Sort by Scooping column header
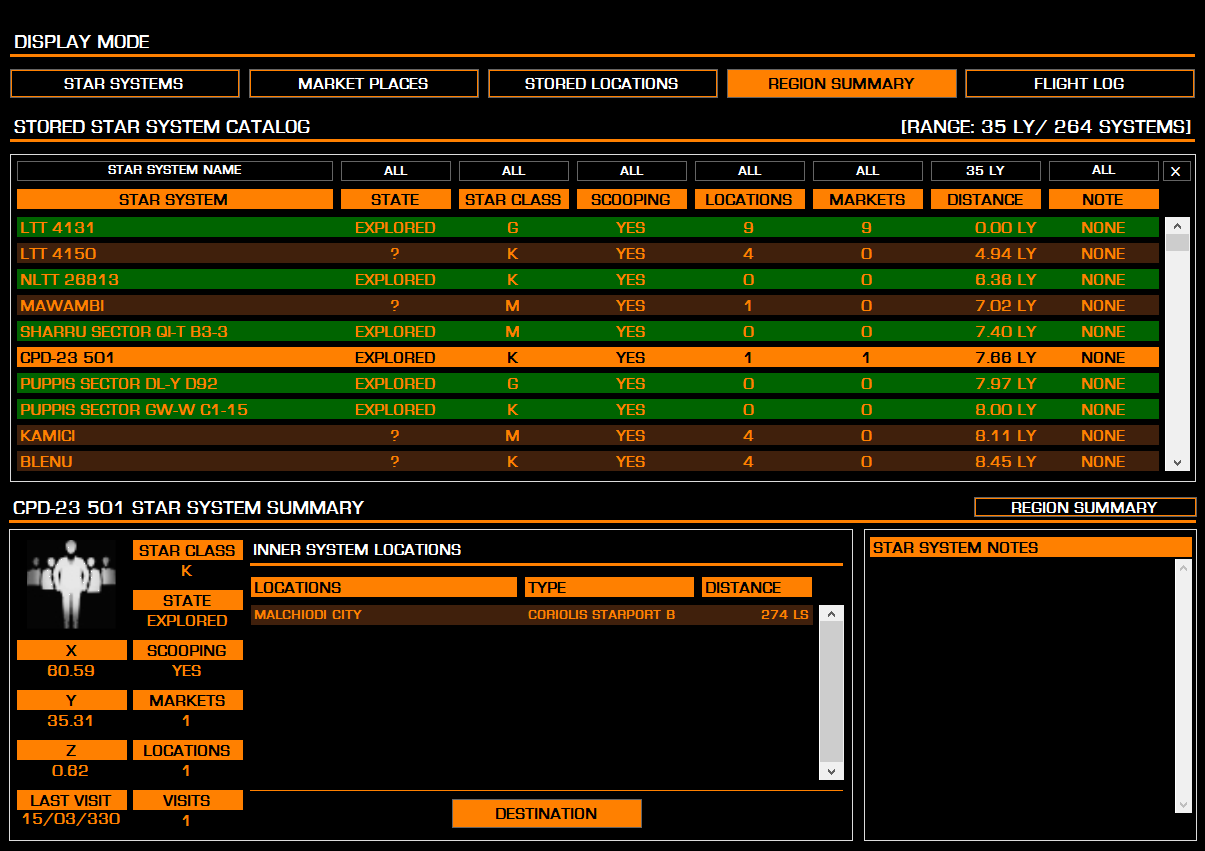The image size is (1205, 851). (x=631, y=199)
